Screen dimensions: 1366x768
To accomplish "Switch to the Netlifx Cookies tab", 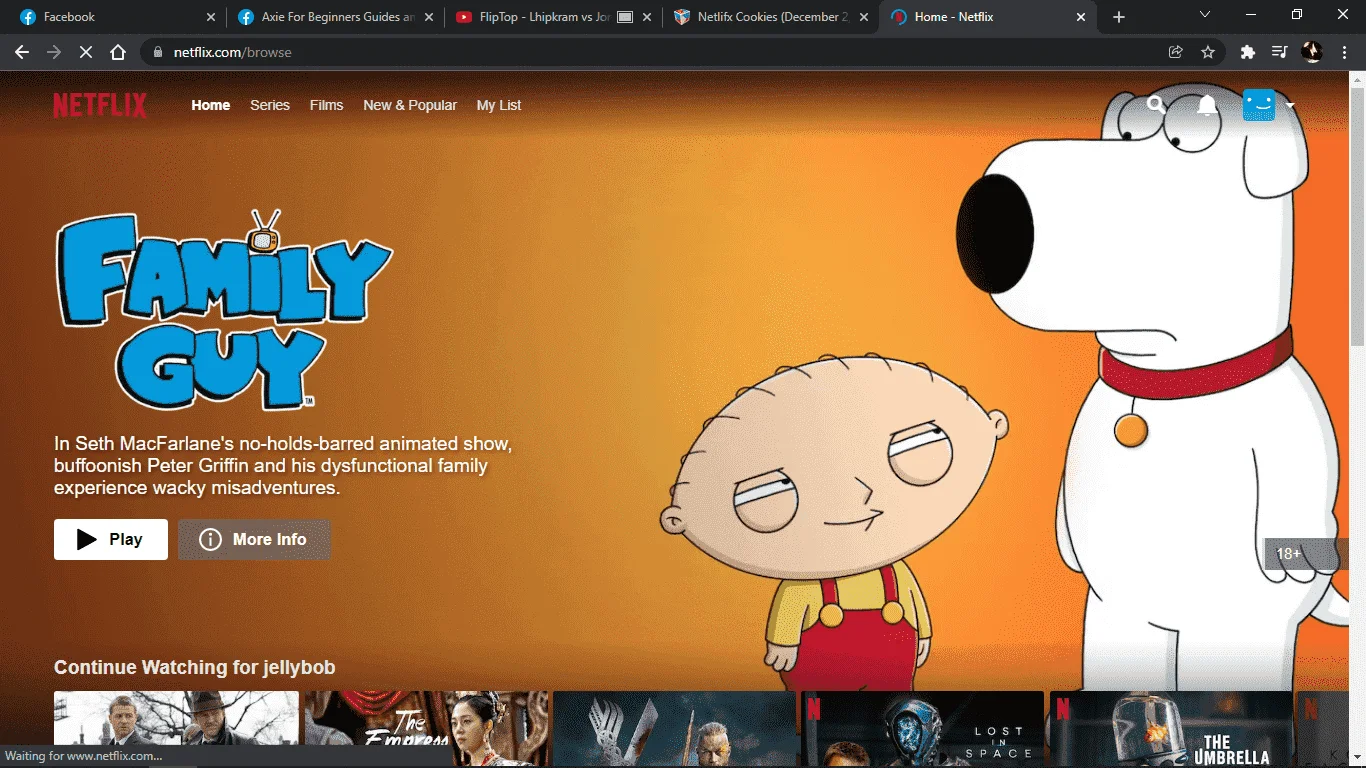I will click(x=771, y=17).
